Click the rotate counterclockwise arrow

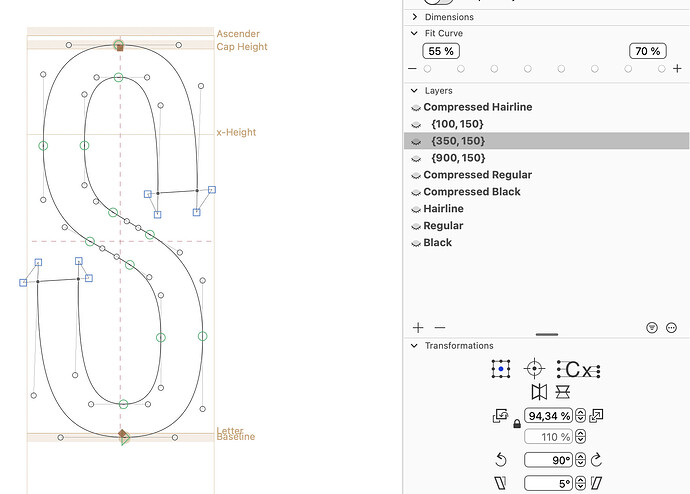tap(501, 460)
